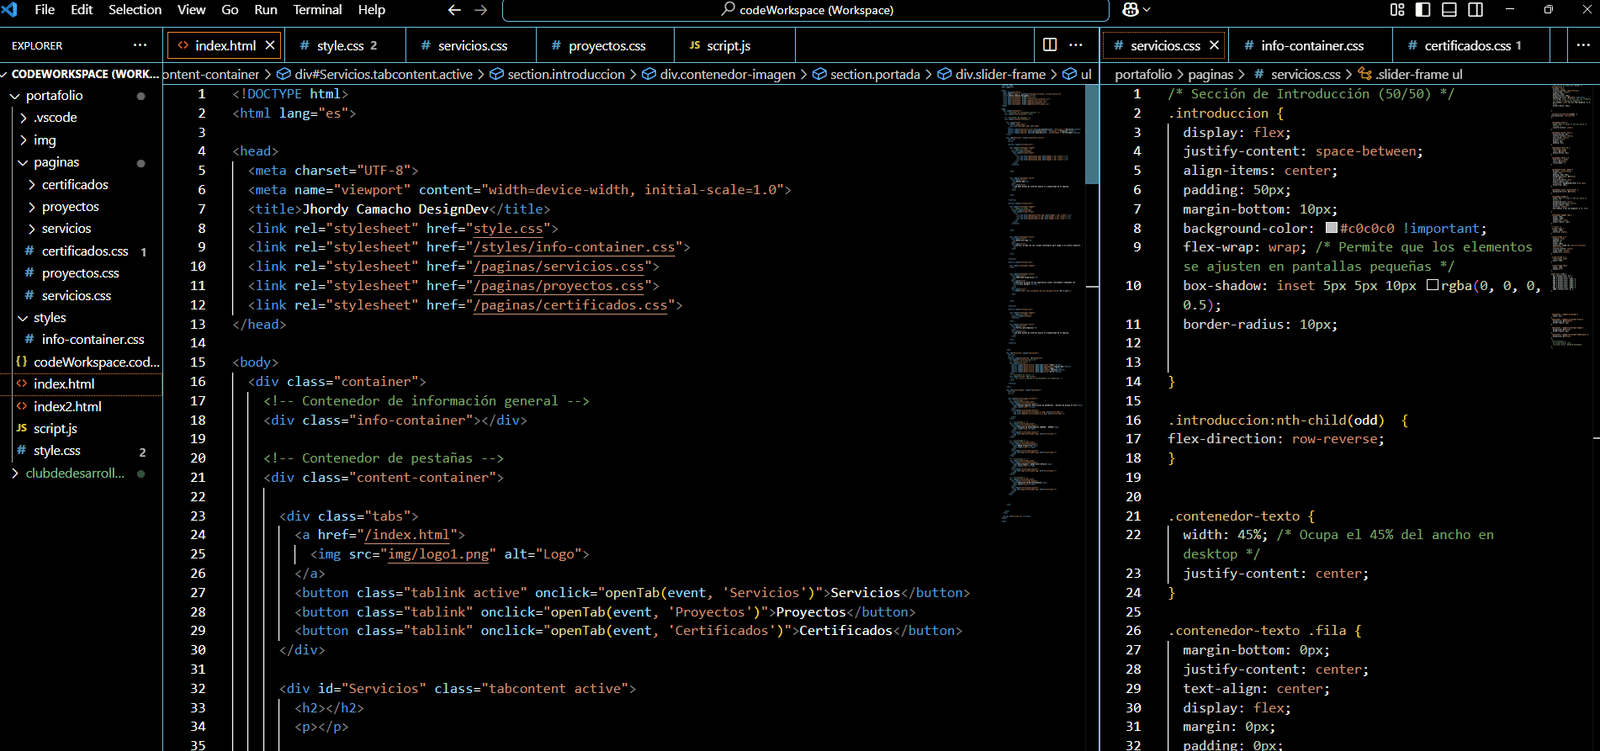Open proyectos.css in the Explorer
The height and width of the screenshot is (751, 1600).
[81, 273]
